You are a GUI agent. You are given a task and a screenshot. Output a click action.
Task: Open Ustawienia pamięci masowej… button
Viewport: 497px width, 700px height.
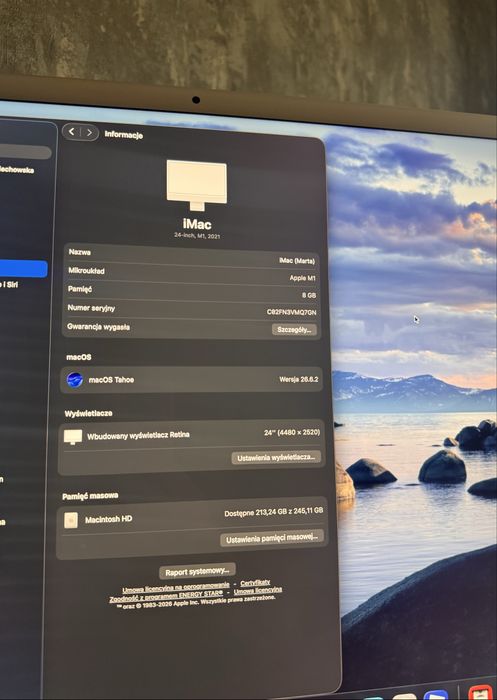[271, 538]
